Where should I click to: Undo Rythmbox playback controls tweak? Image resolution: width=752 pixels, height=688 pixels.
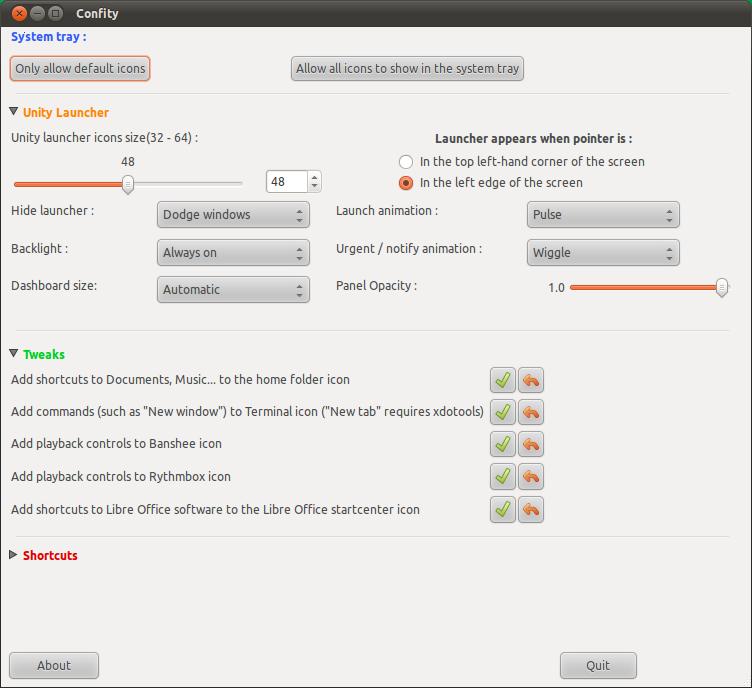pos(531,477)
